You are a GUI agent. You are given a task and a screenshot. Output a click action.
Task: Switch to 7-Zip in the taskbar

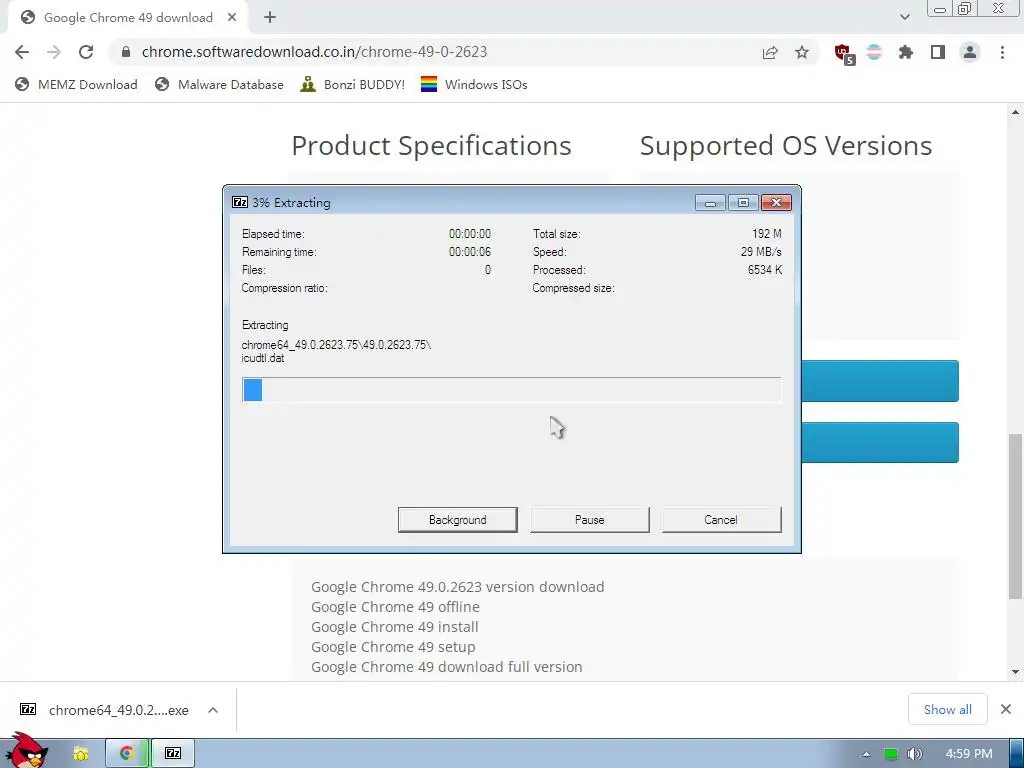pos(173,754)
